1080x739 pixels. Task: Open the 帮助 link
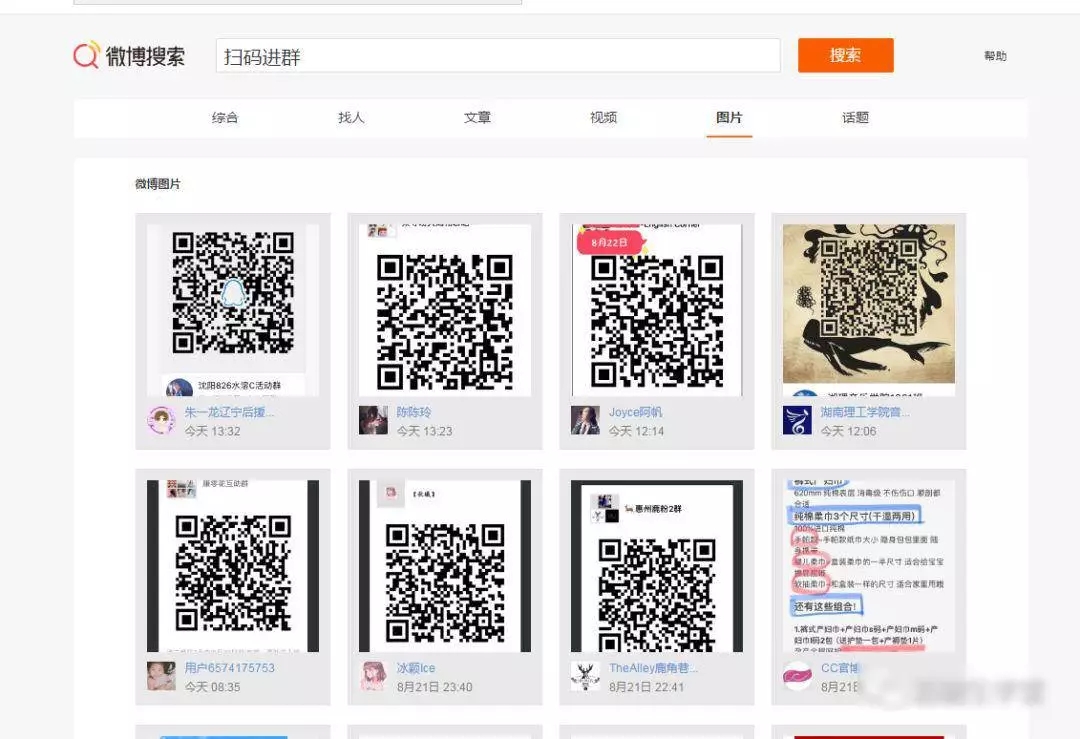coord(995,56)
